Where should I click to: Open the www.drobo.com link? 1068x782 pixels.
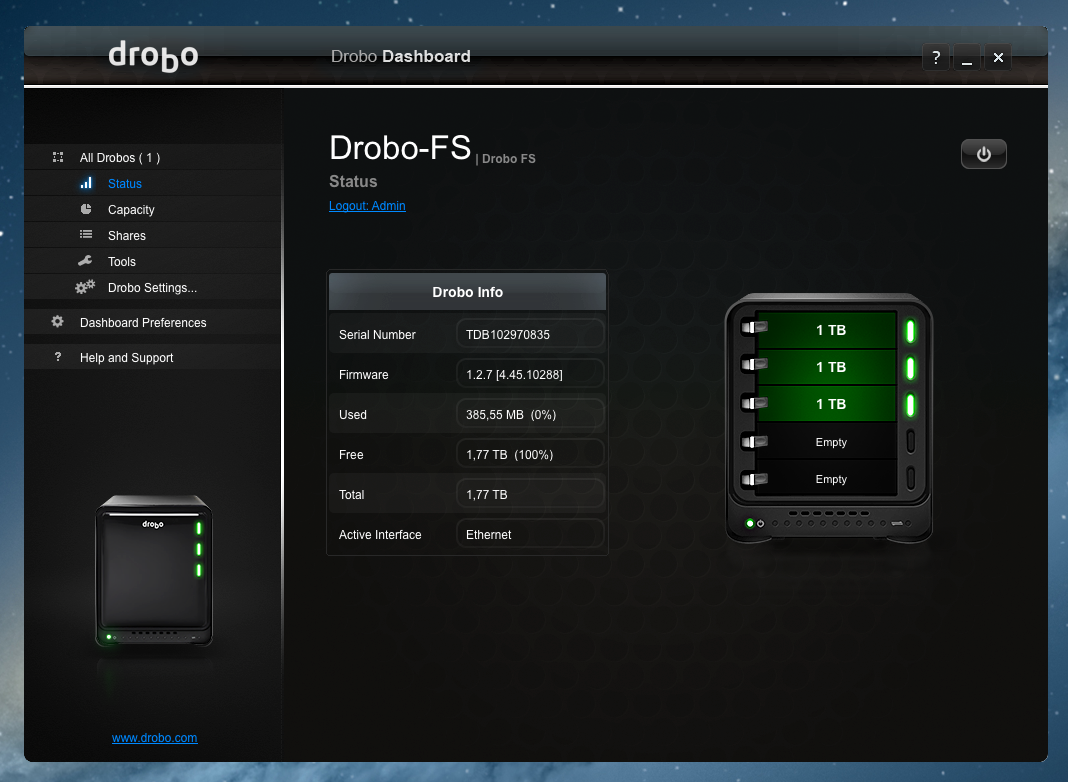[155, 738]
